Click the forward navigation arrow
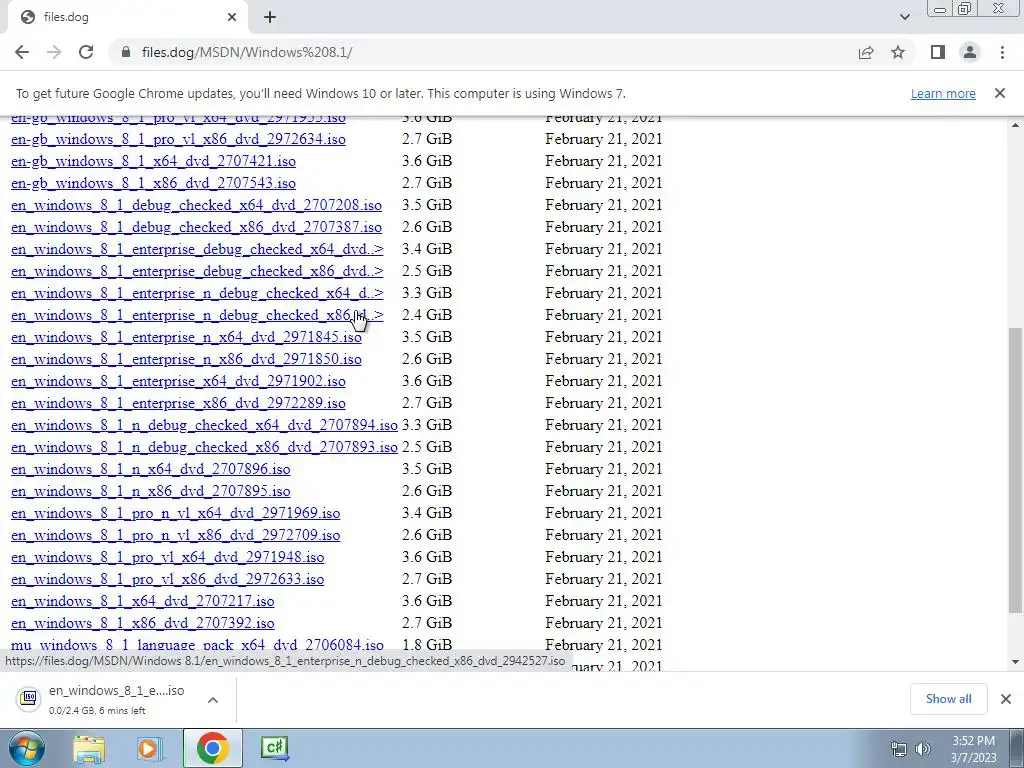This screenshot has width=1024, height=768. tap(54, 52)
